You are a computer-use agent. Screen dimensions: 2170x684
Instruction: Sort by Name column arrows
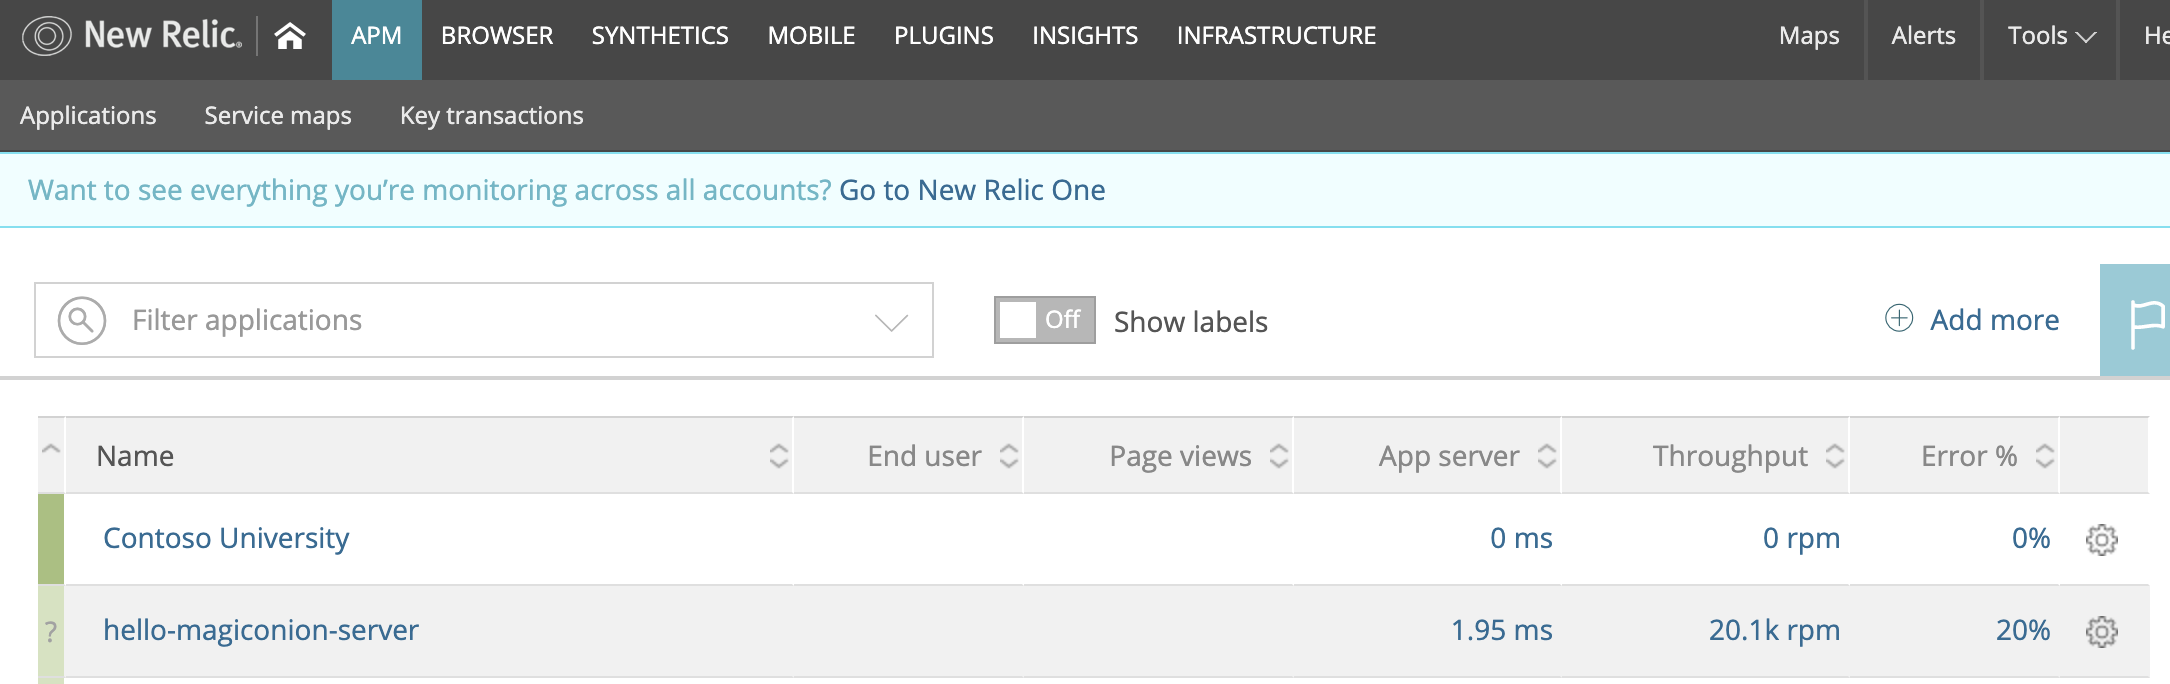click(x=778, y=456)
